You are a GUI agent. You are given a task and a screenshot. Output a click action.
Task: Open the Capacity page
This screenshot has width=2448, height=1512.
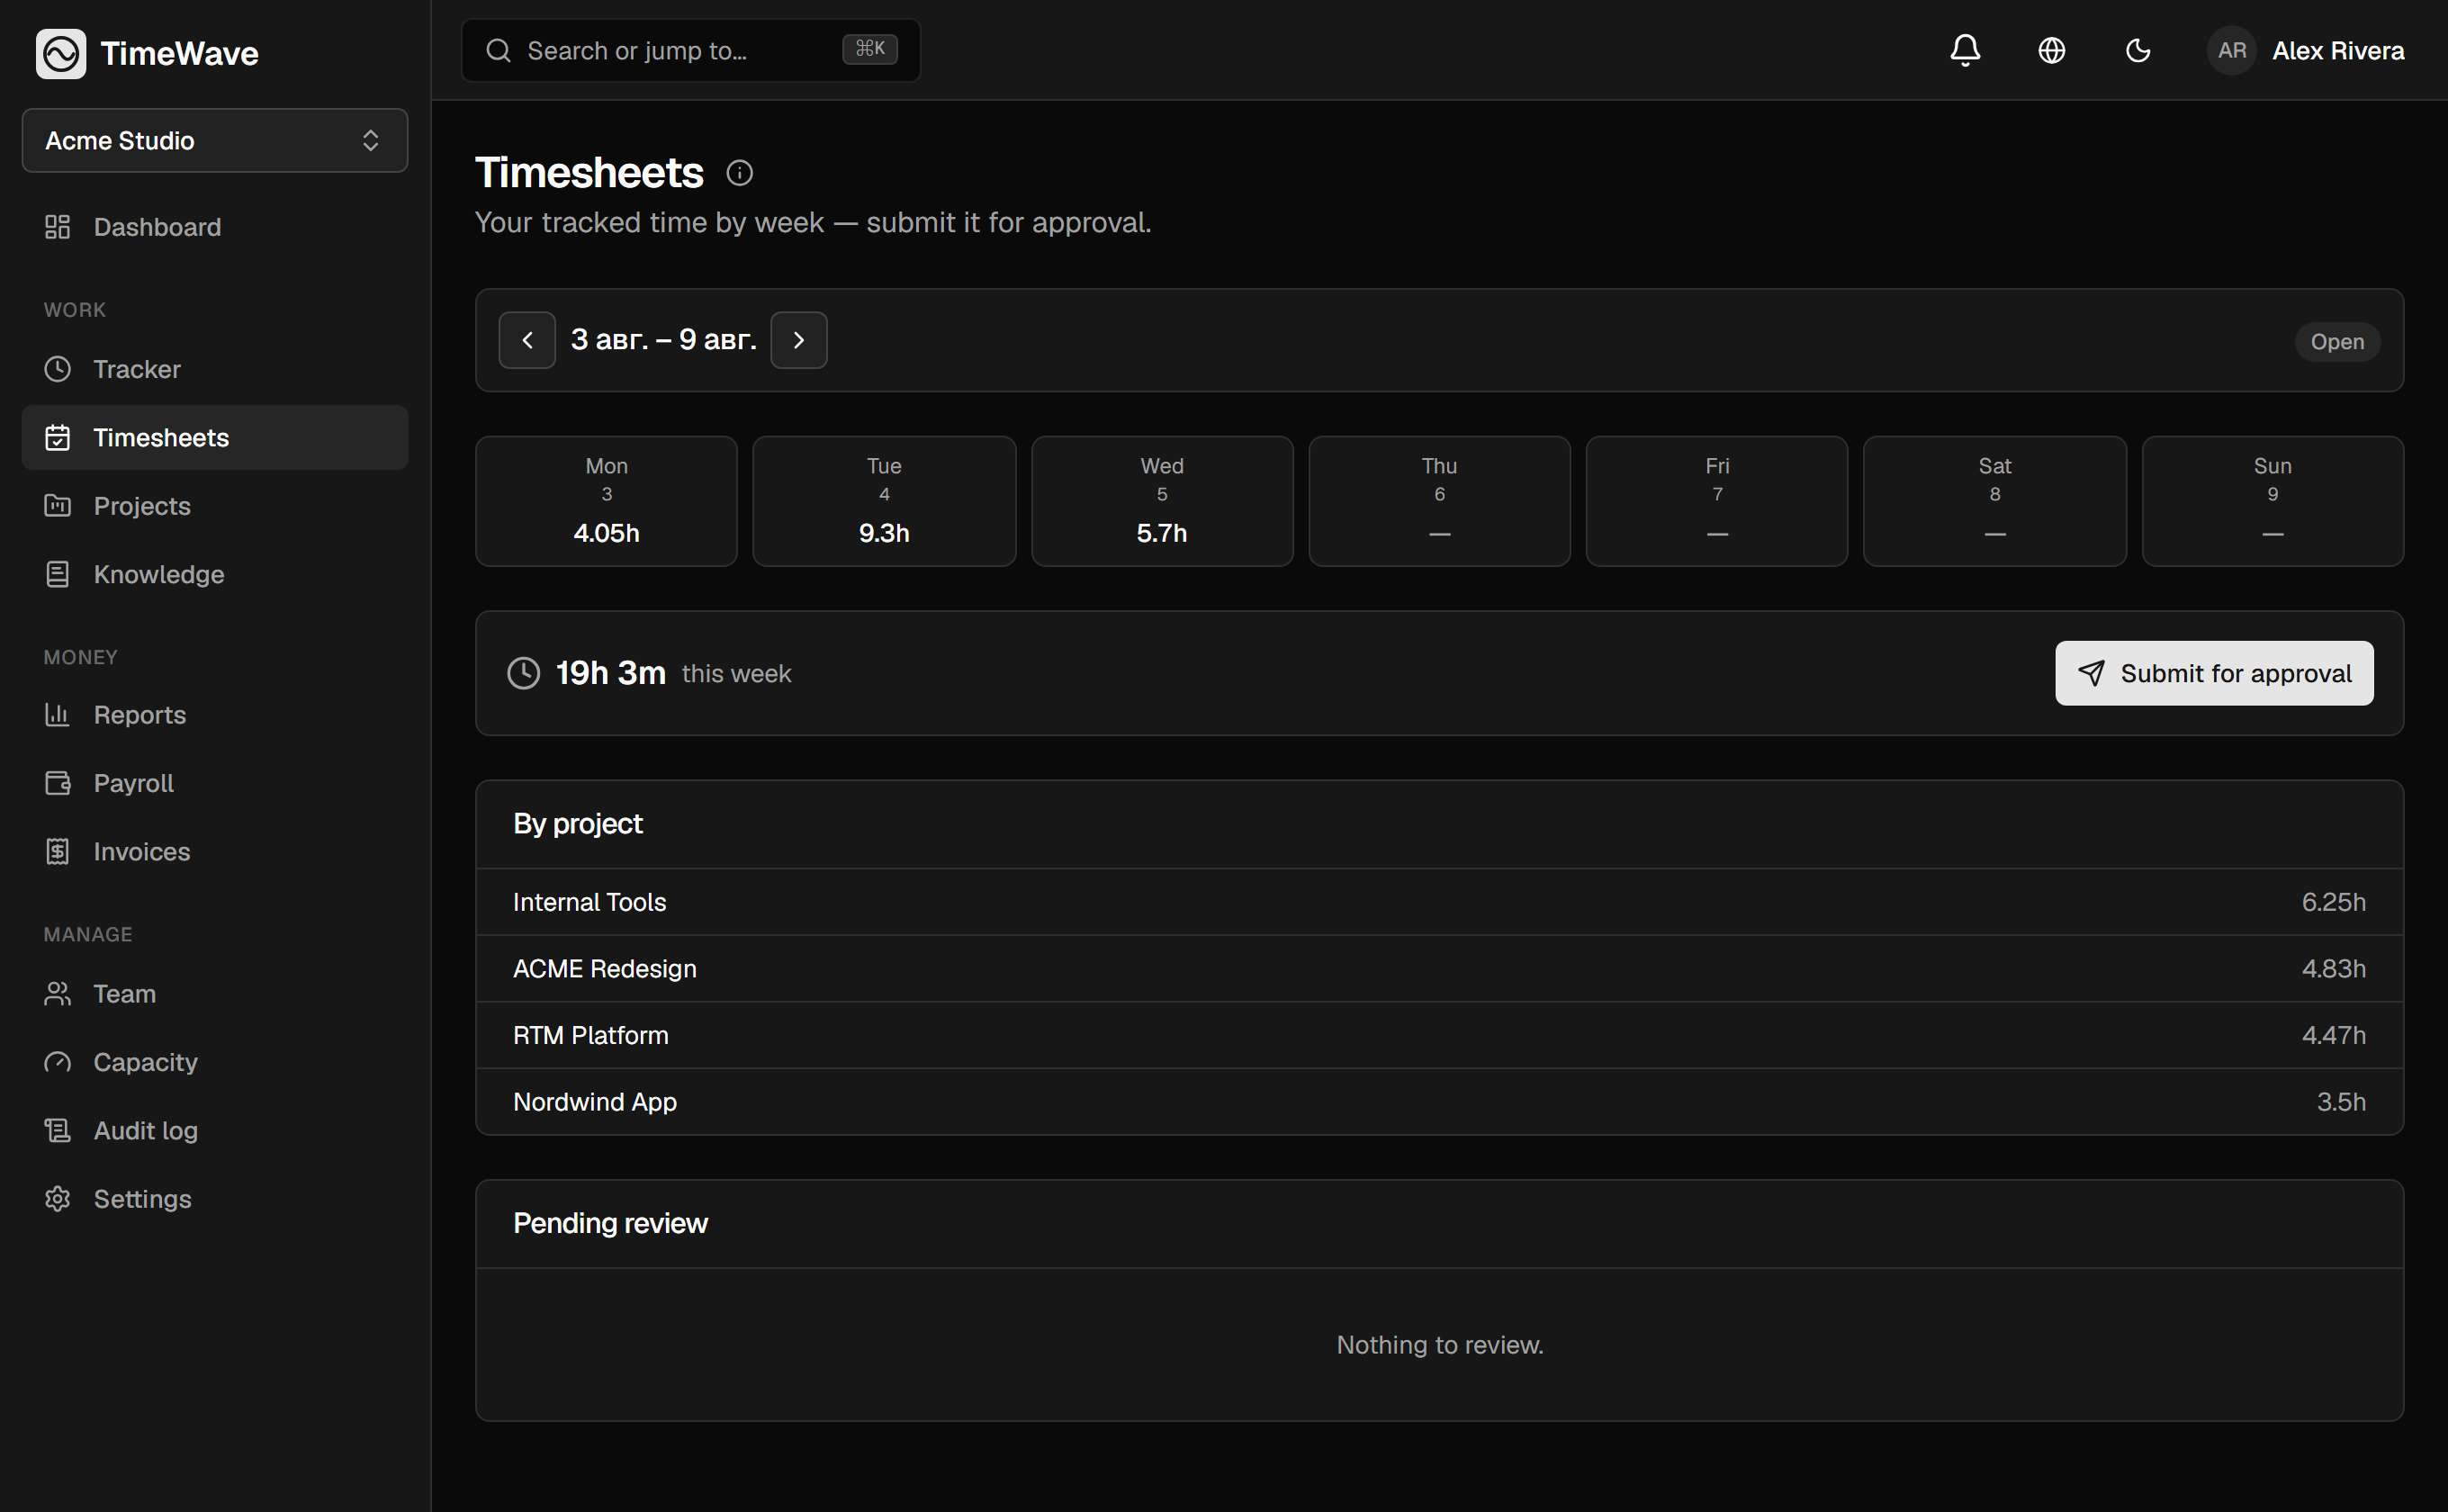click(x=215, y=1062)
